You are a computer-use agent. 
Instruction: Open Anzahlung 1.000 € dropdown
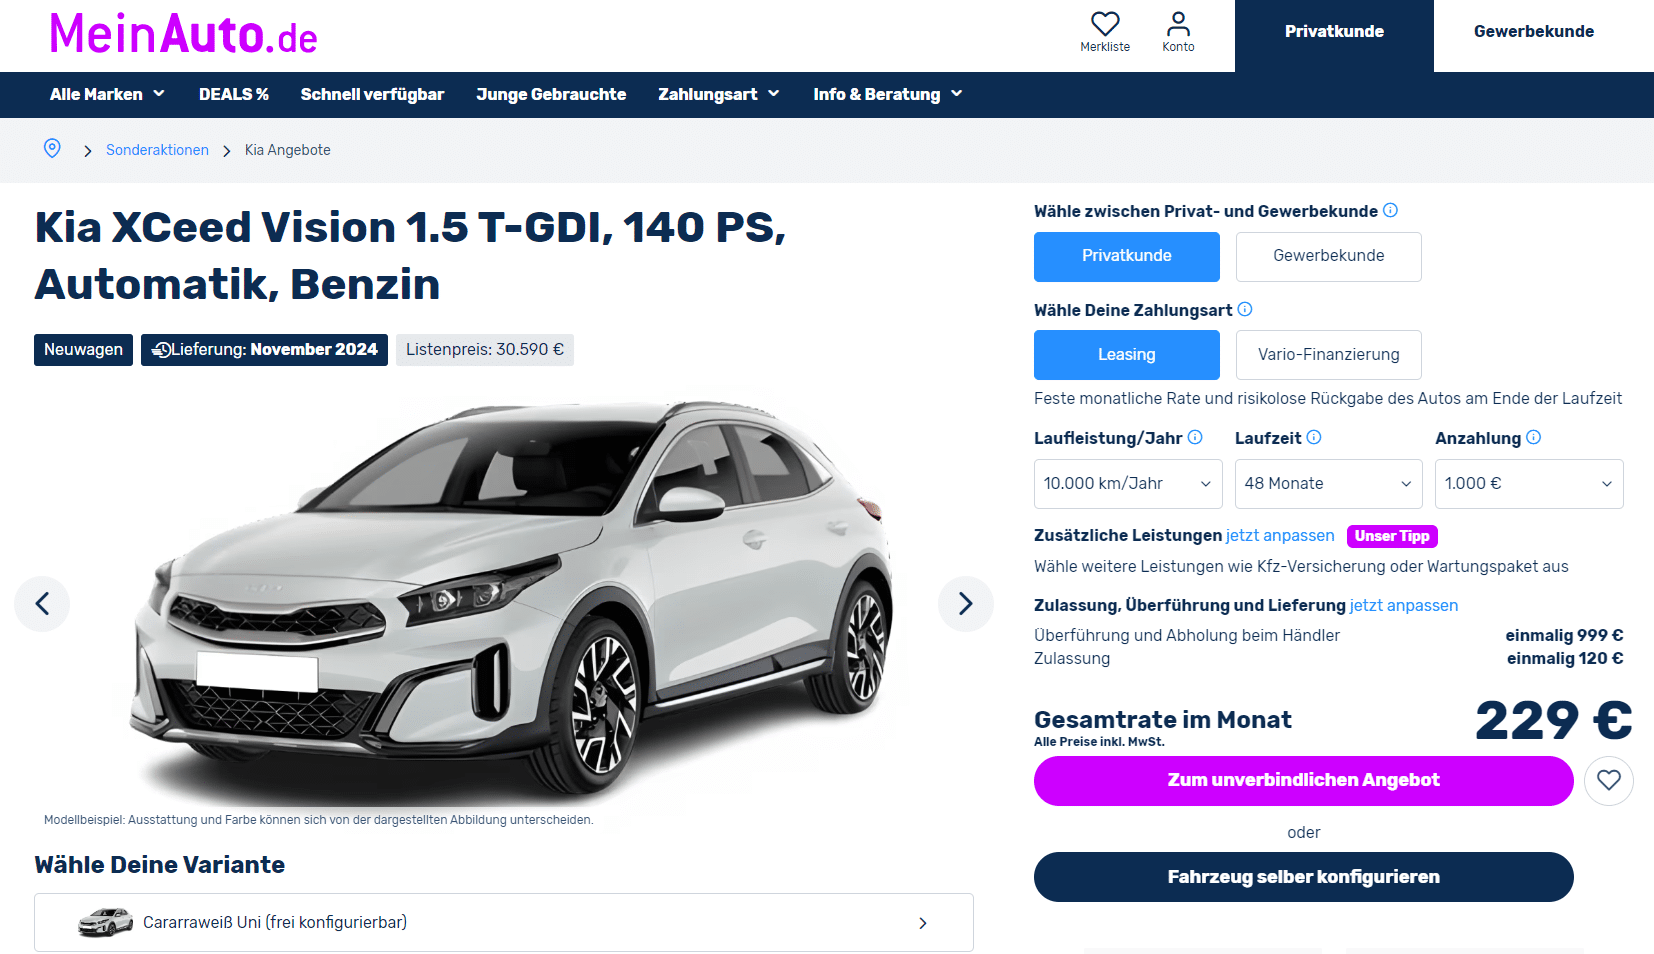coord(1529,484)
